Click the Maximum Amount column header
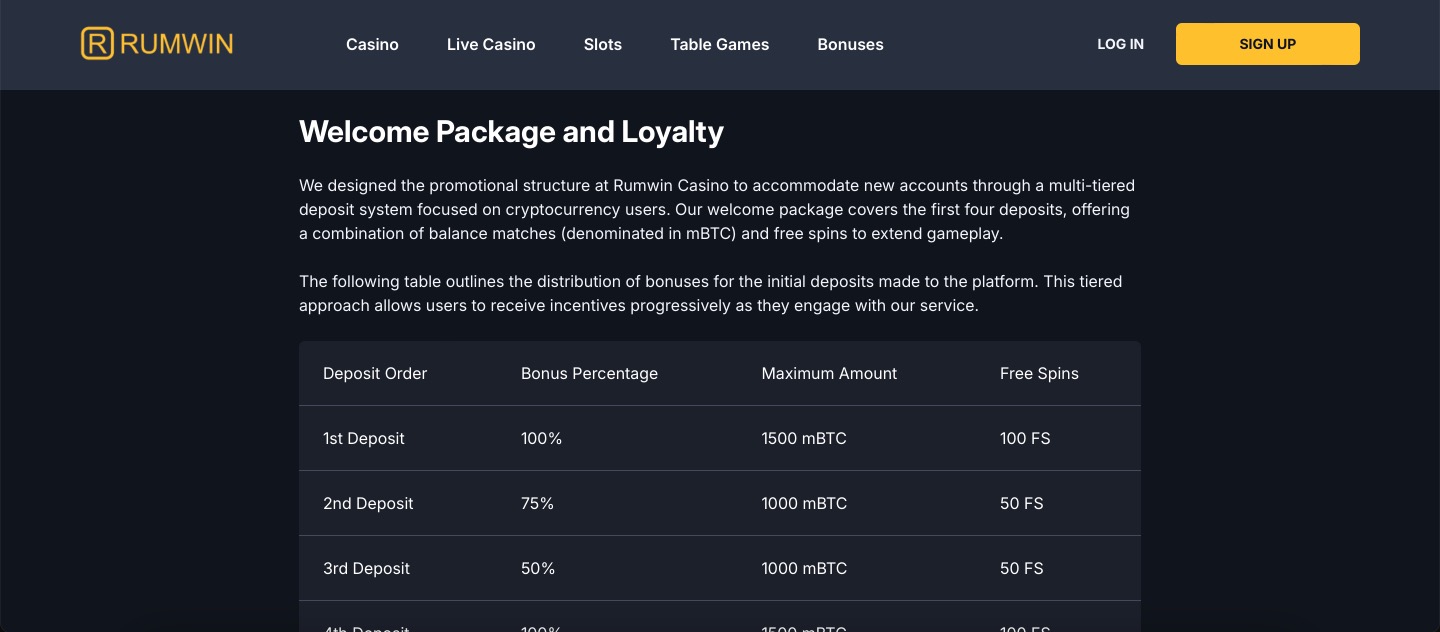 point(829,373)
